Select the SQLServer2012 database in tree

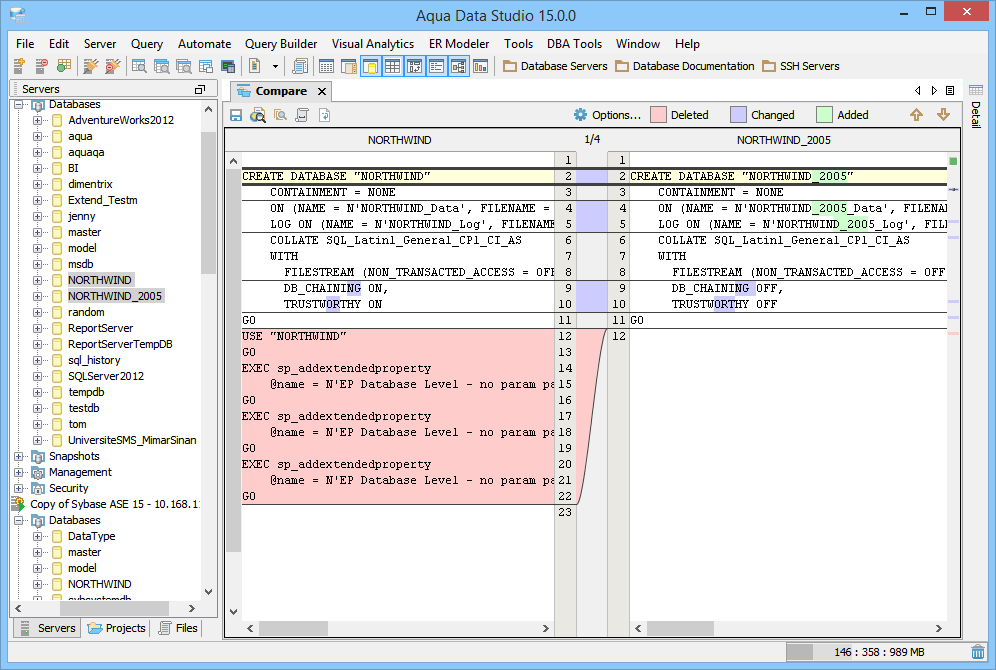tap(105, 376)
